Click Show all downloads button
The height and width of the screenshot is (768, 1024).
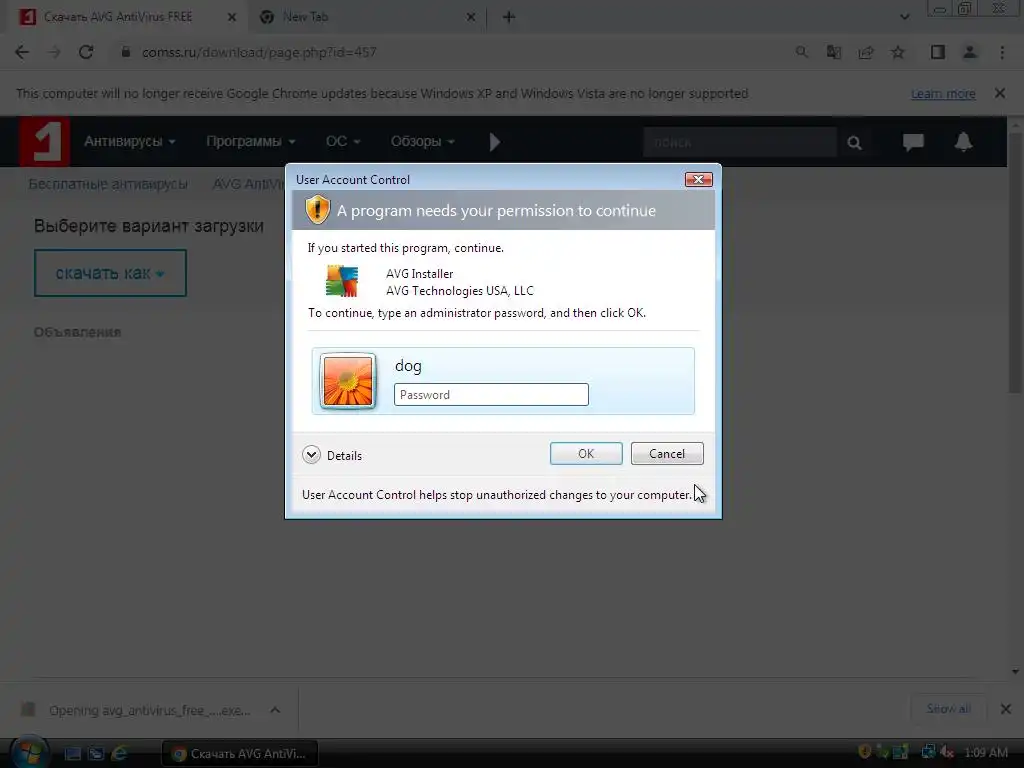coord(948,709)
